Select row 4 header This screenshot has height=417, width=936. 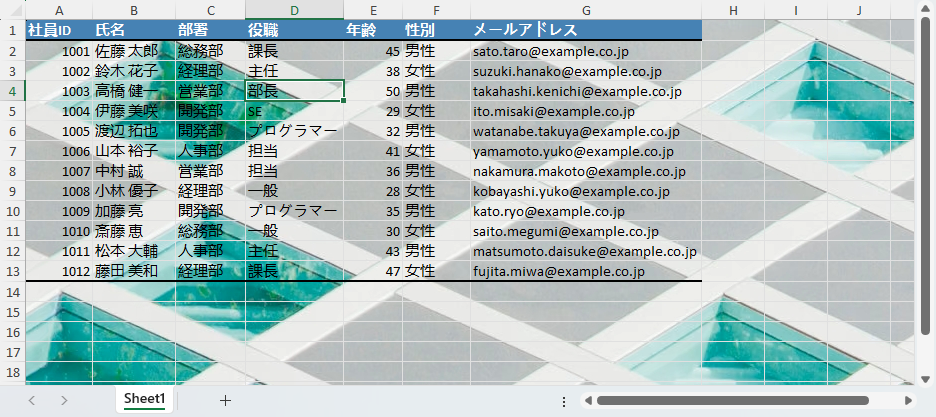pos(13,91)
